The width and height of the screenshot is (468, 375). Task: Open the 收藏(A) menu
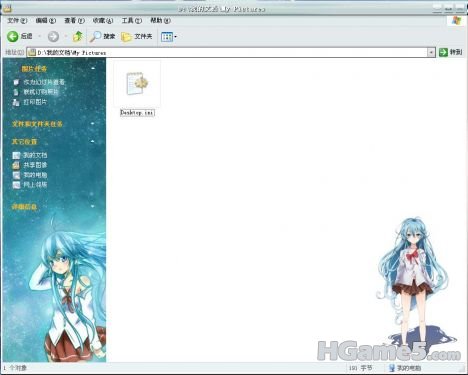[103, 21]
